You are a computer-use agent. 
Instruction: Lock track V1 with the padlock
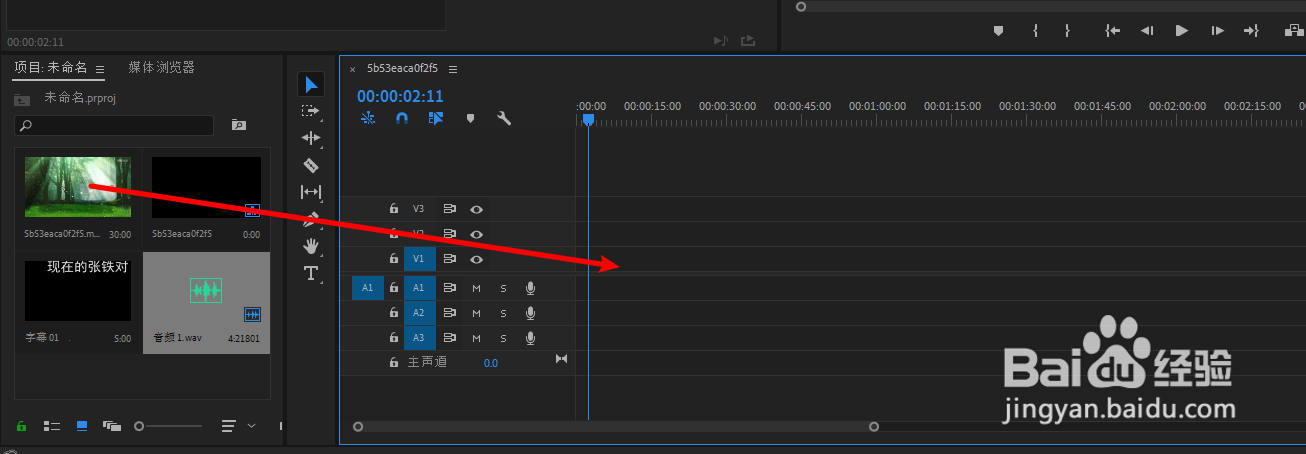tap(394, 259)
